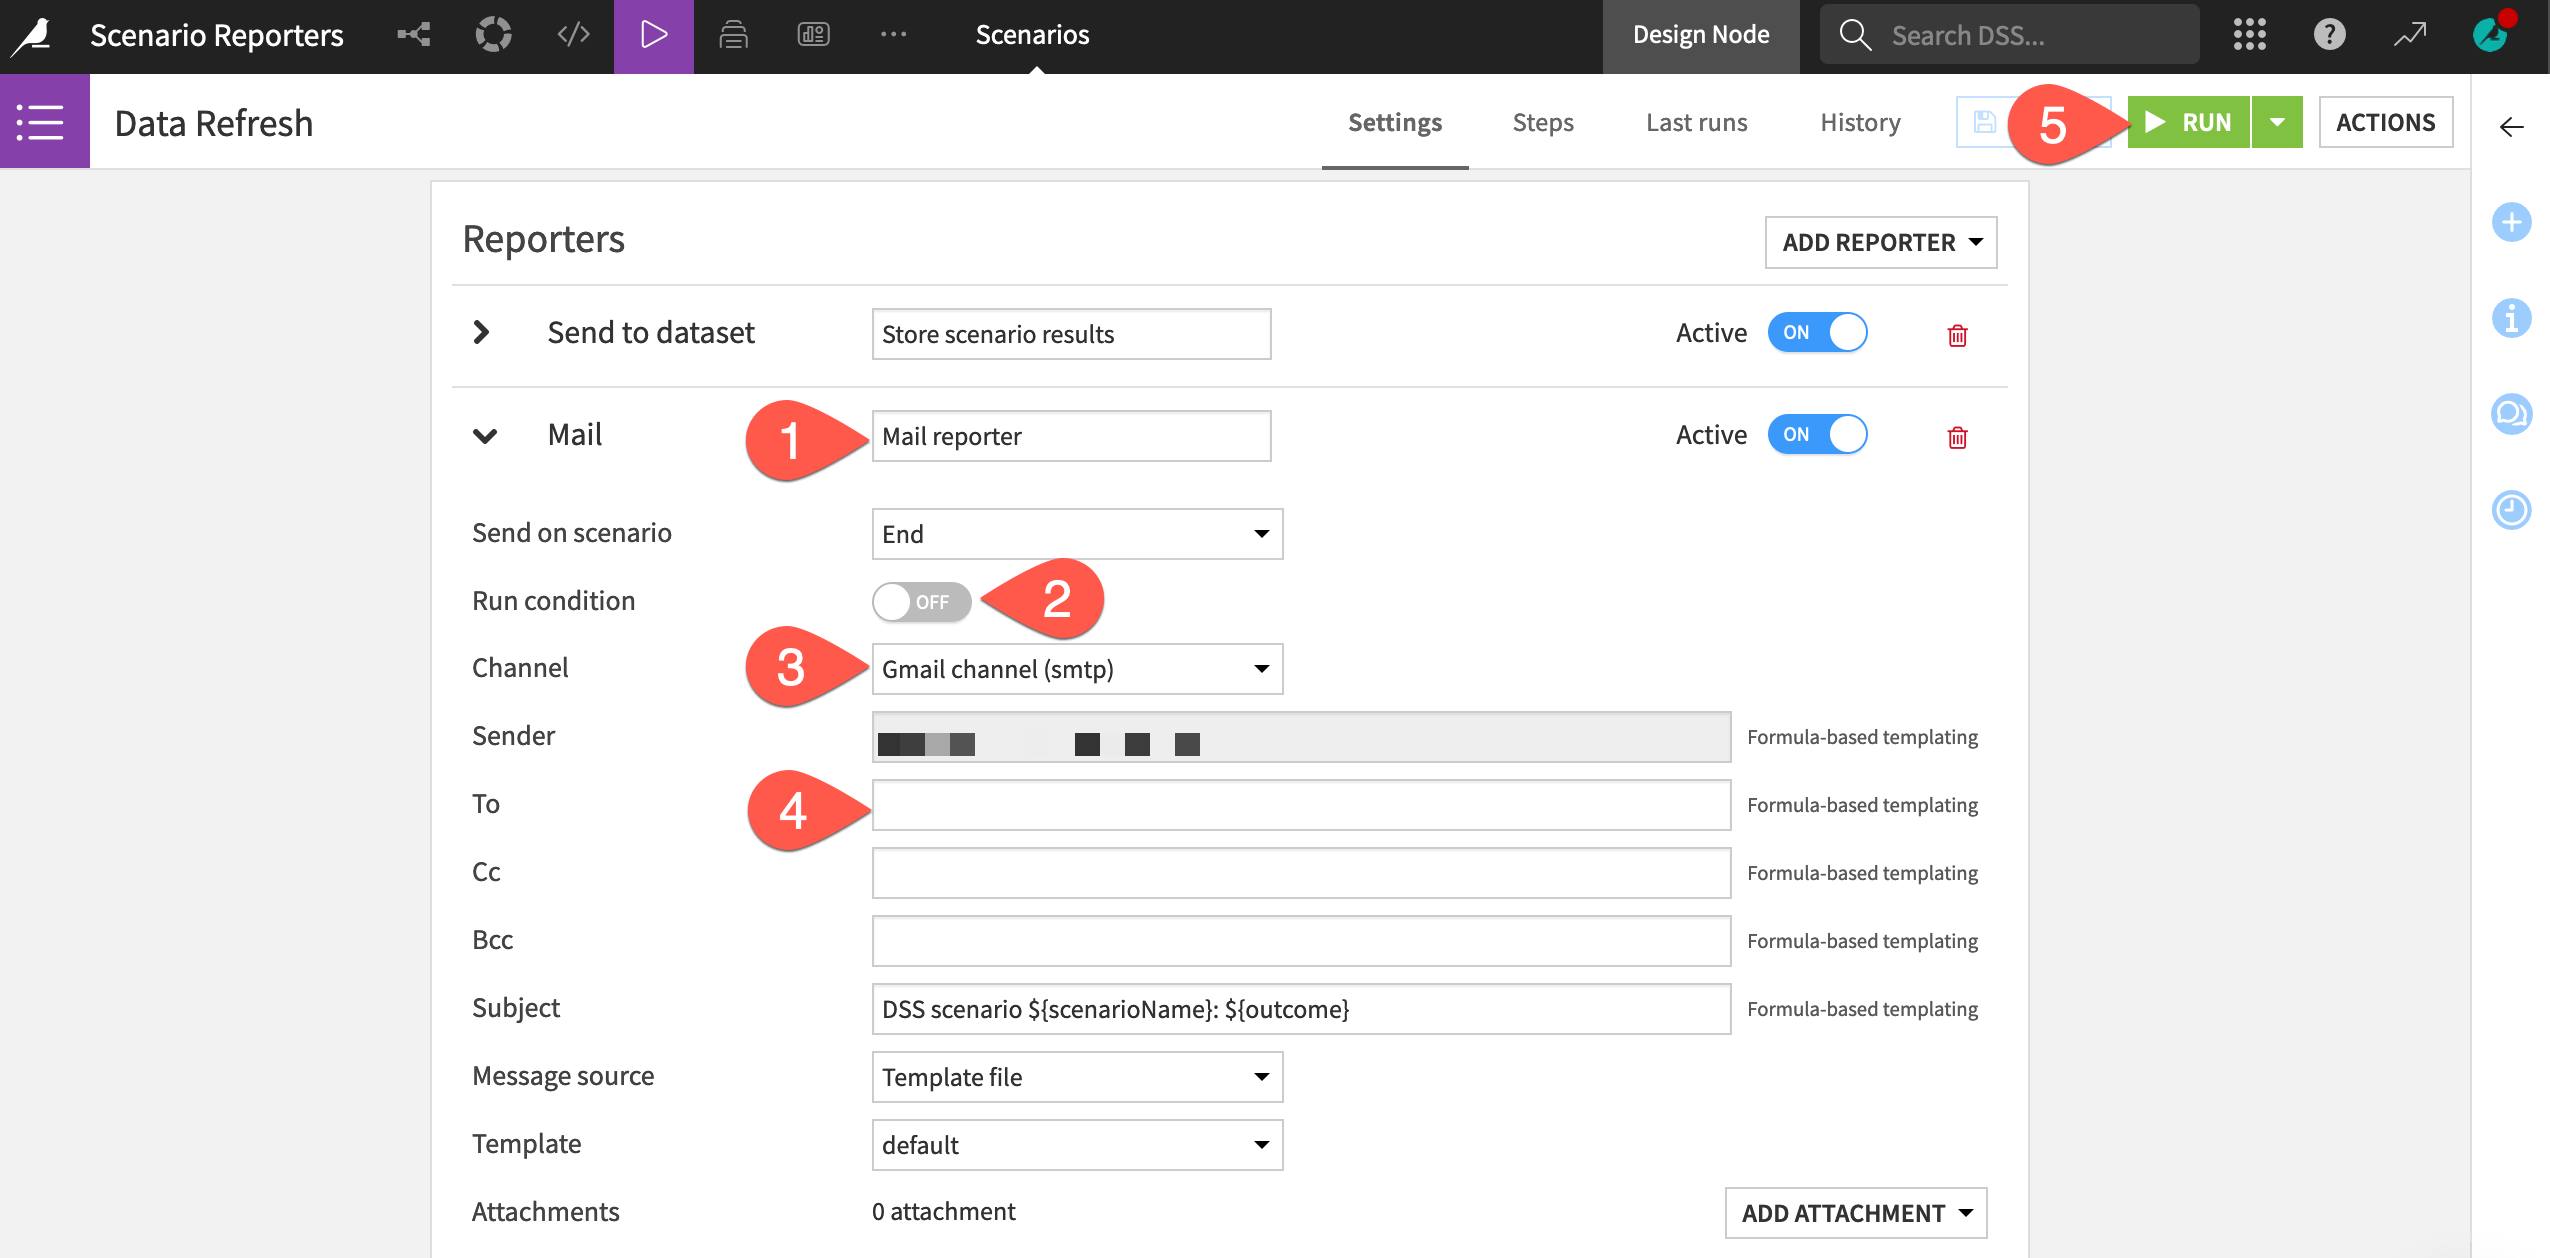
Task: Toggle the Run condition switch on
Action: (x=921, y=601)
